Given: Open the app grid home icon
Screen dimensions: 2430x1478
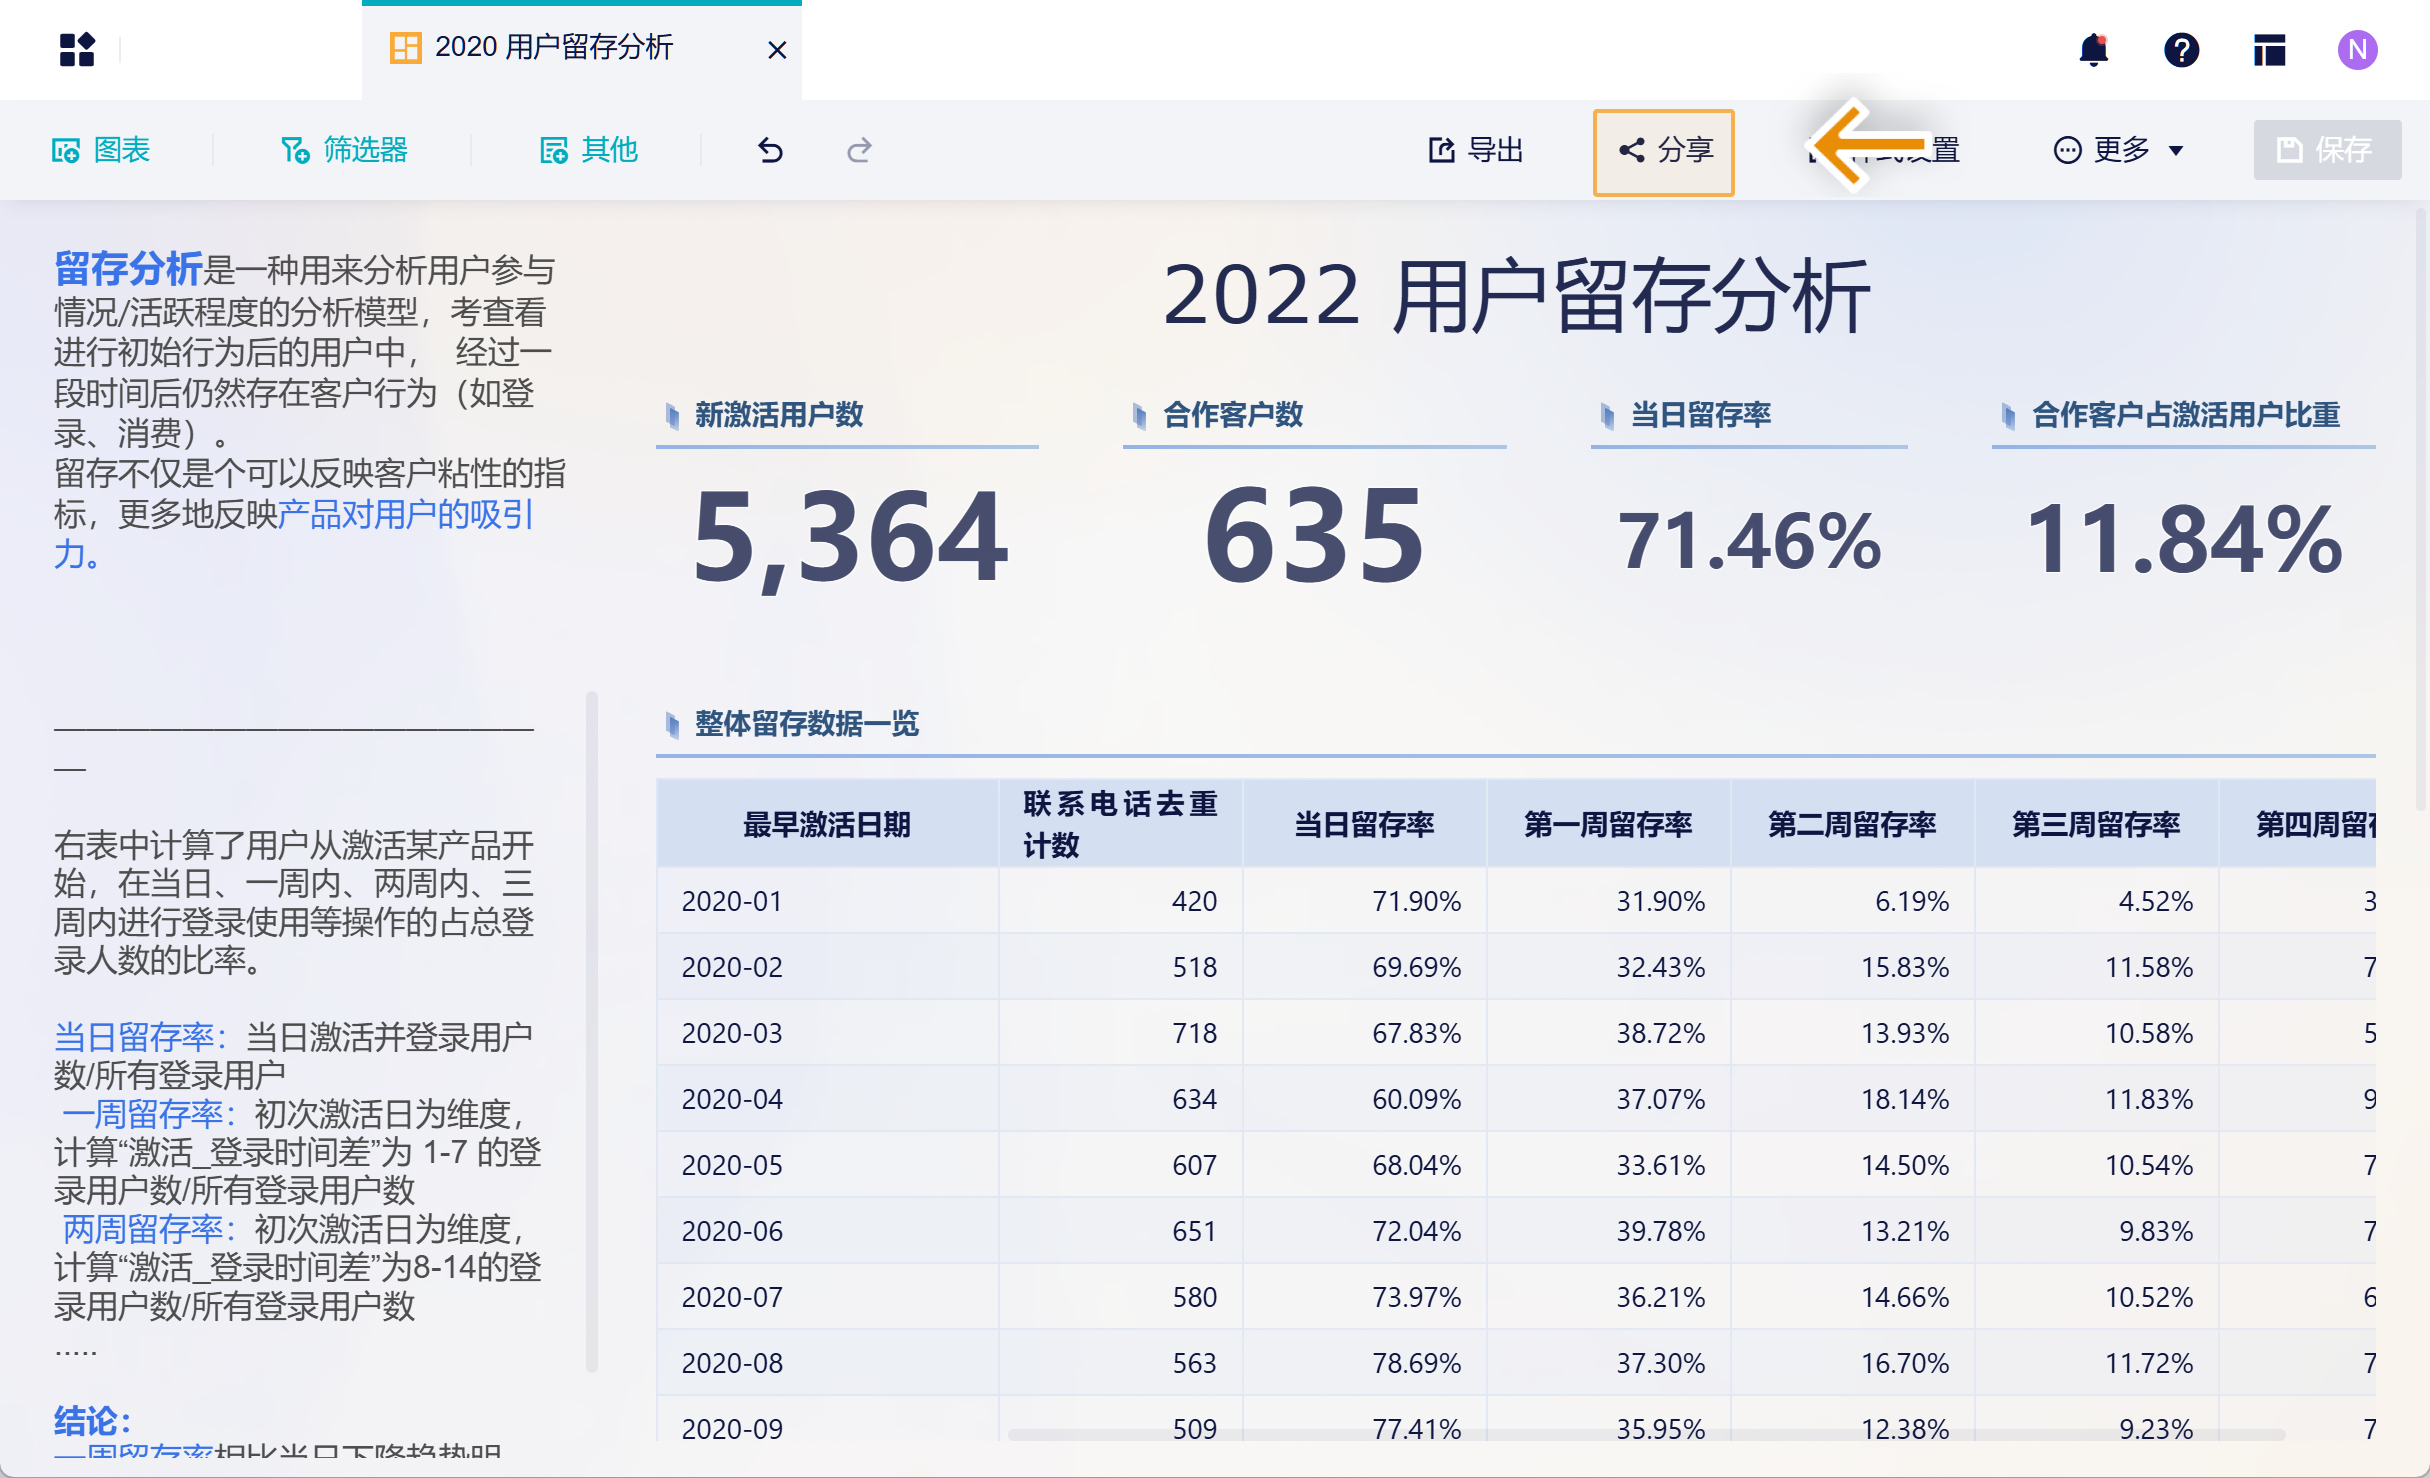Looking at the screenshot, I should tap(77, 49).
